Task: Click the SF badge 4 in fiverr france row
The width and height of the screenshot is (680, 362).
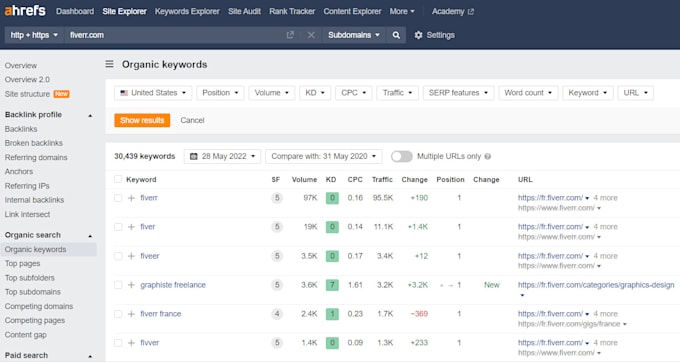Action: pos(277,314)
